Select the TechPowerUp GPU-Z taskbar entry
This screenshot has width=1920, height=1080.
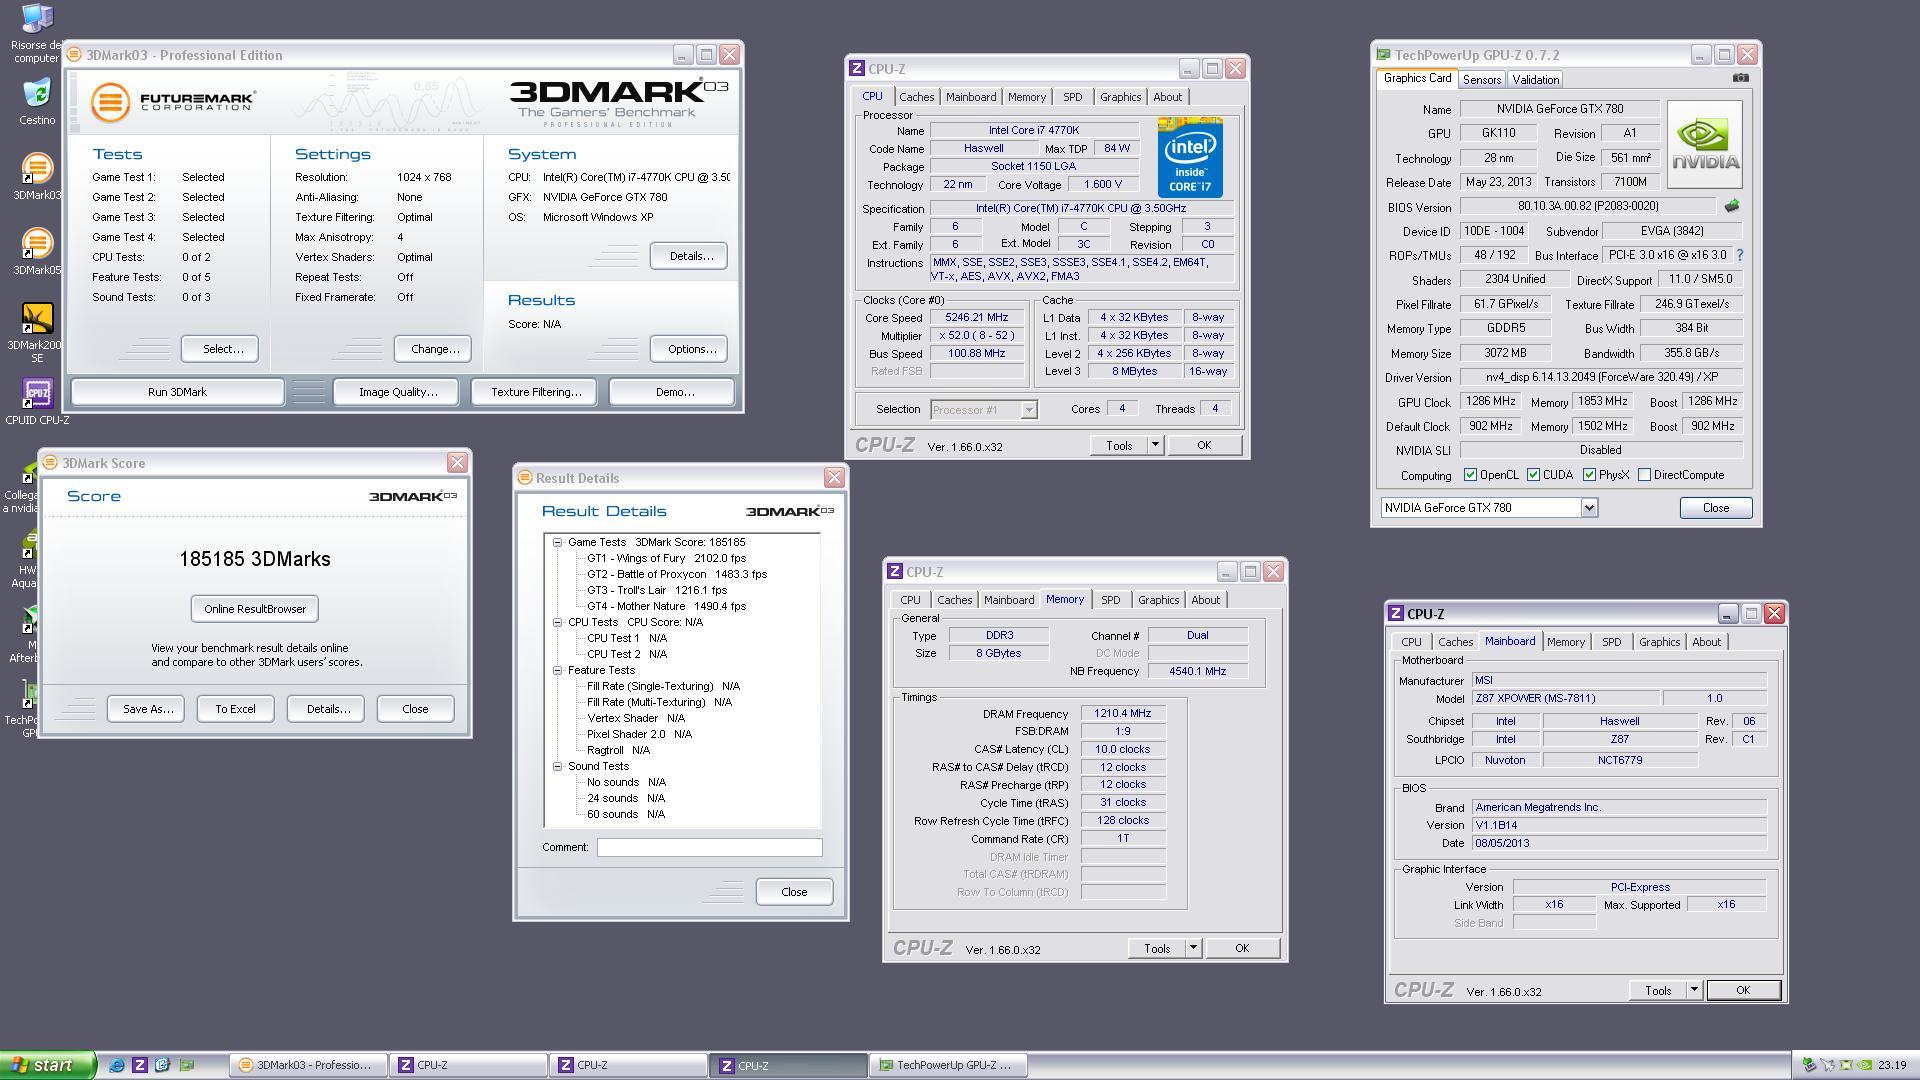947,1065
